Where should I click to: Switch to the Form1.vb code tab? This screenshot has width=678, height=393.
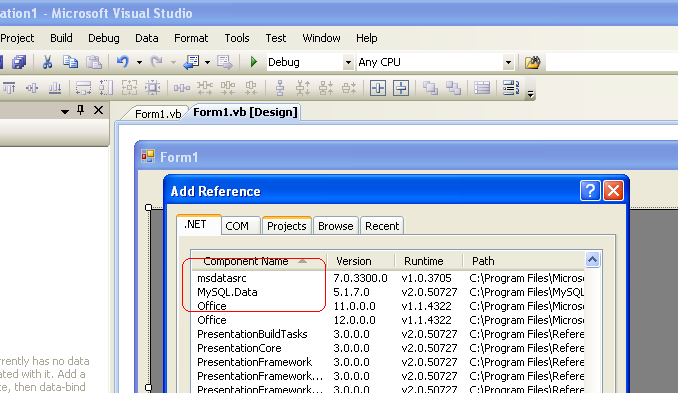click(157, 114)
